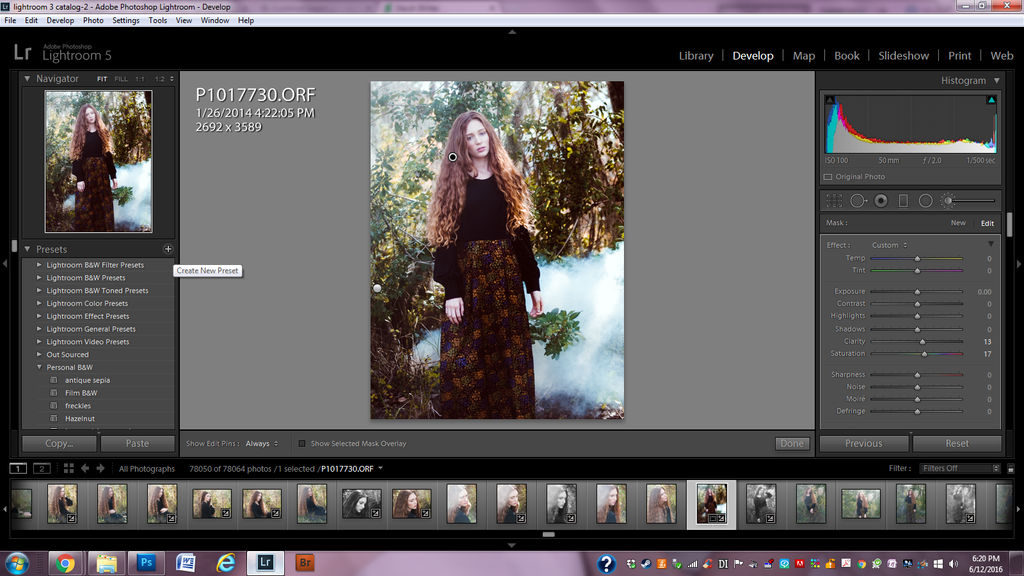The width and height of the screenshot is (1024, 576).
Task: Toggle the Original Photo checkbox
Action: coord(828,177)
